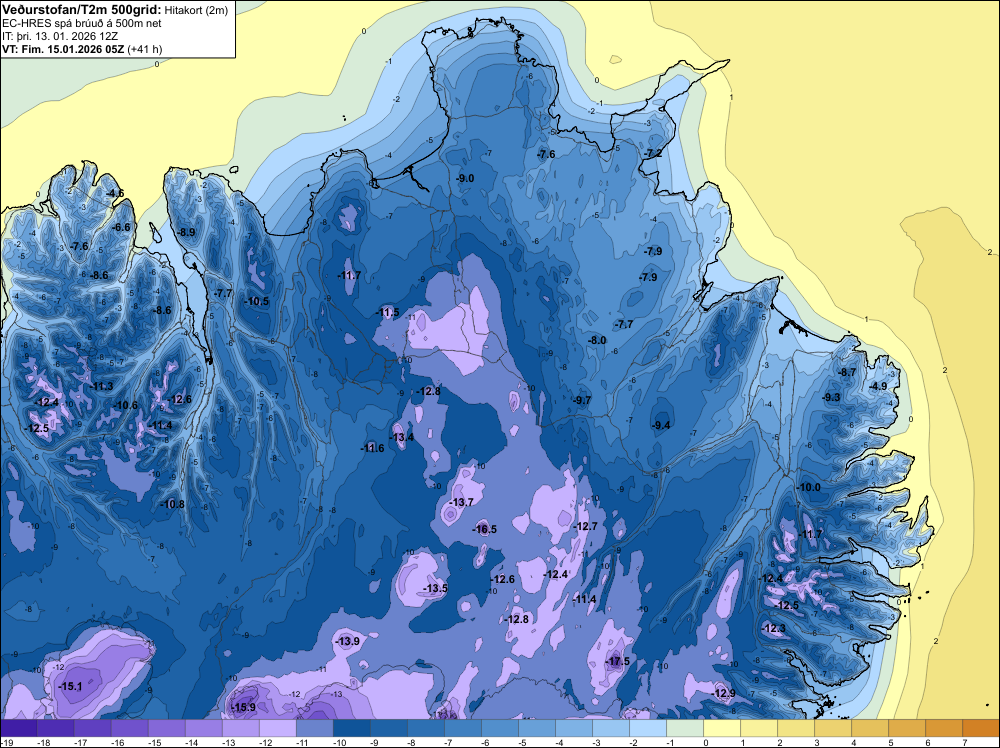
Task: Click the -15.1 temperature label
Action: coord(70,686)
